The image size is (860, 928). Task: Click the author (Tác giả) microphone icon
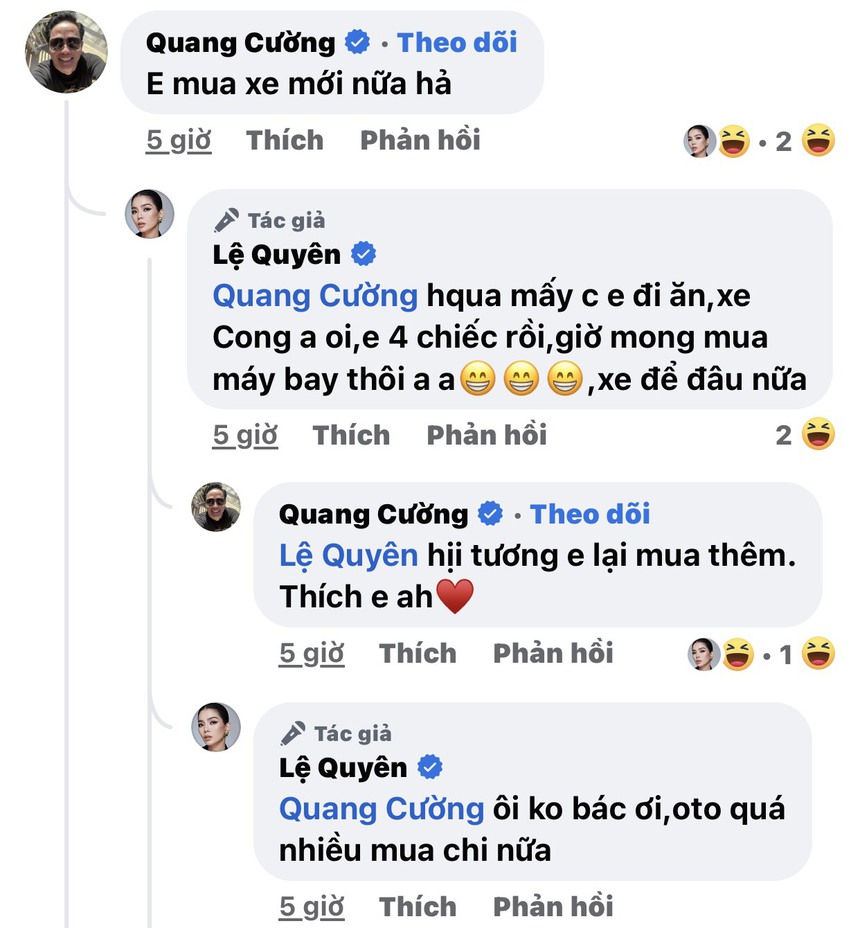[227, 219]
